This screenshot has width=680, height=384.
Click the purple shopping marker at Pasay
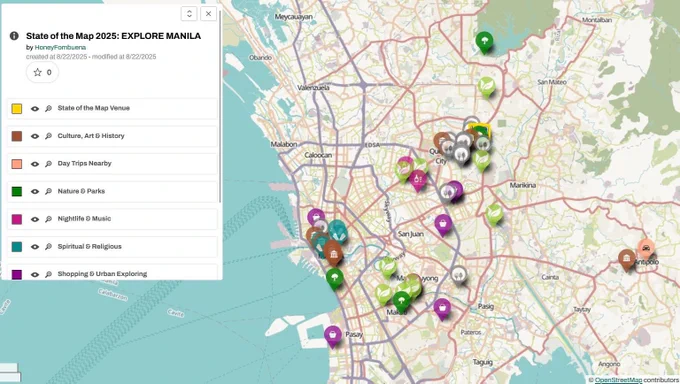coord(333,336)
